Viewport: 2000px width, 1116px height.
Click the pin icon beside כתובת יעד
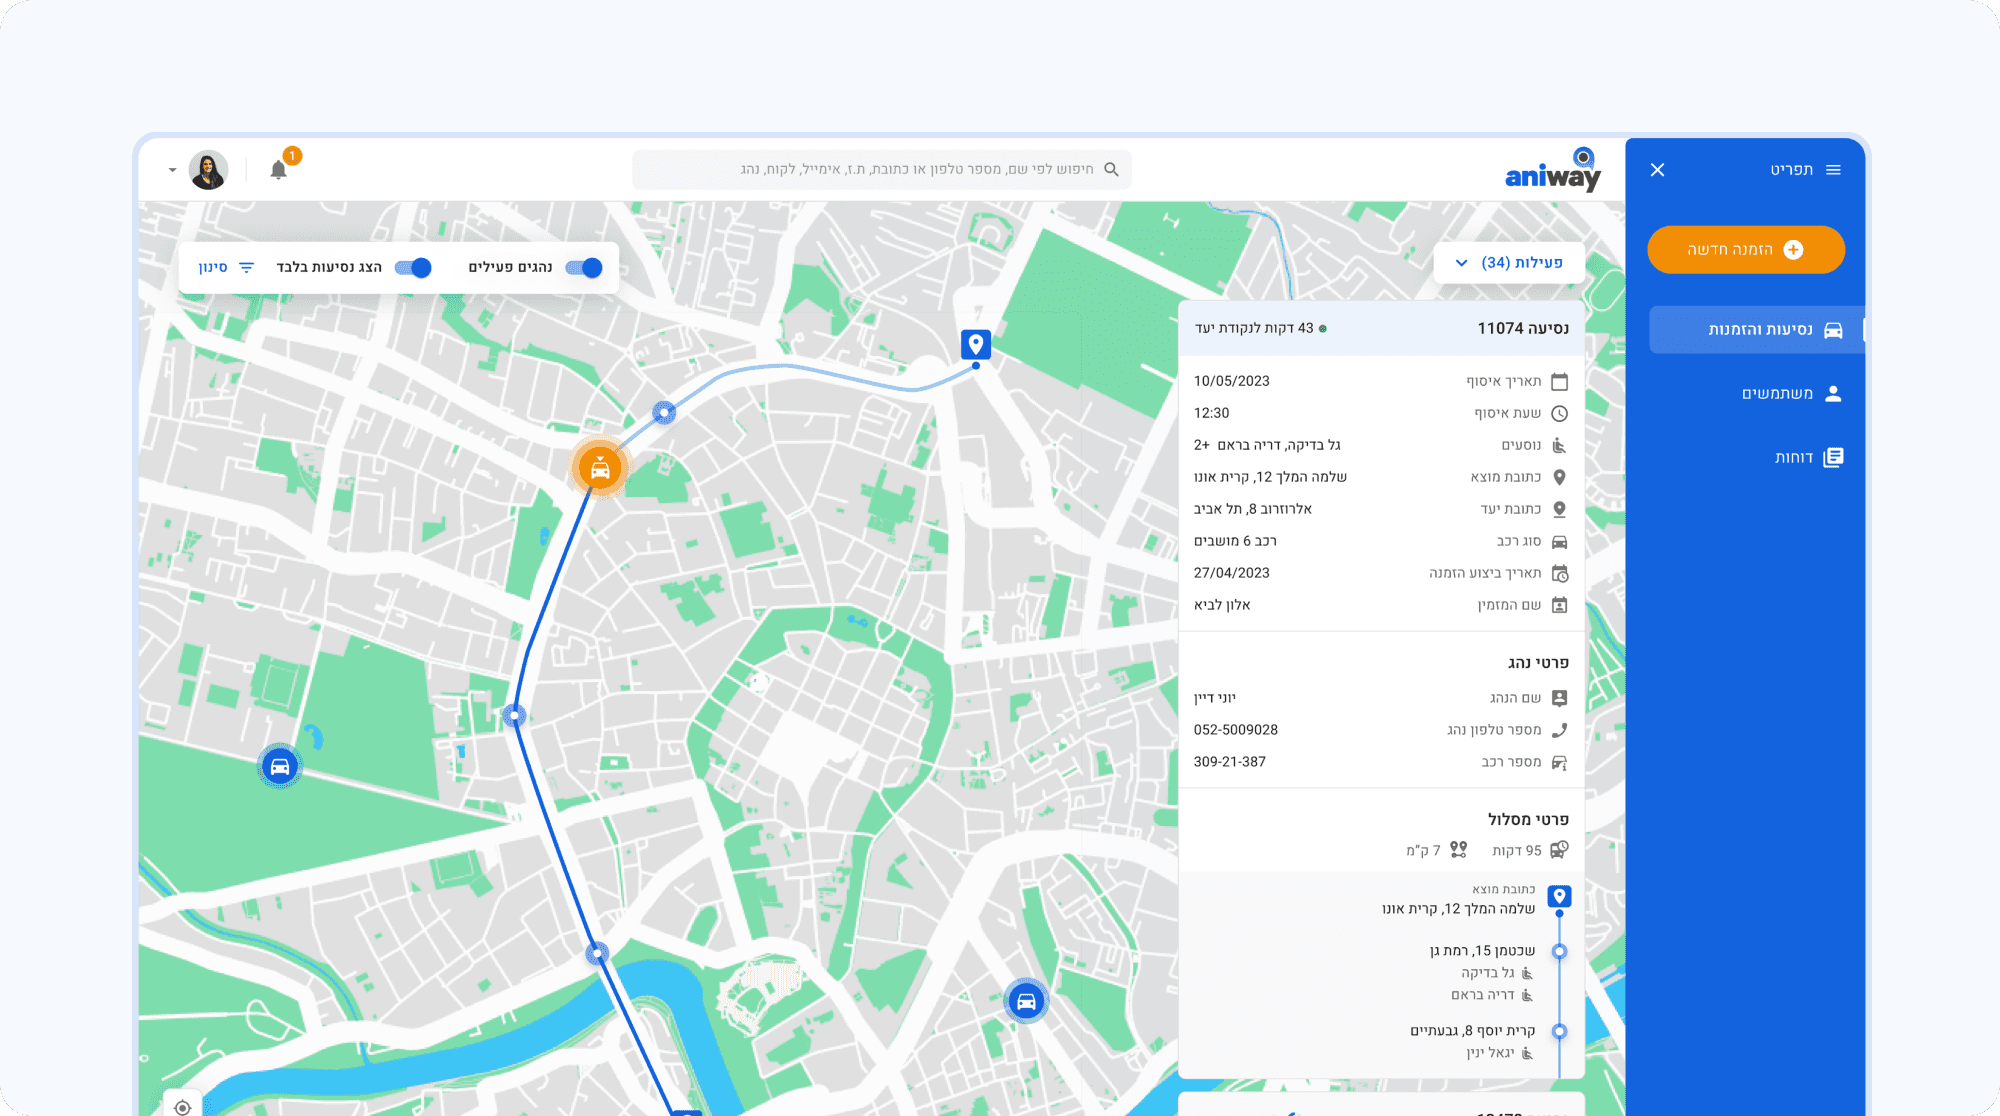(x=1559, y=509)
